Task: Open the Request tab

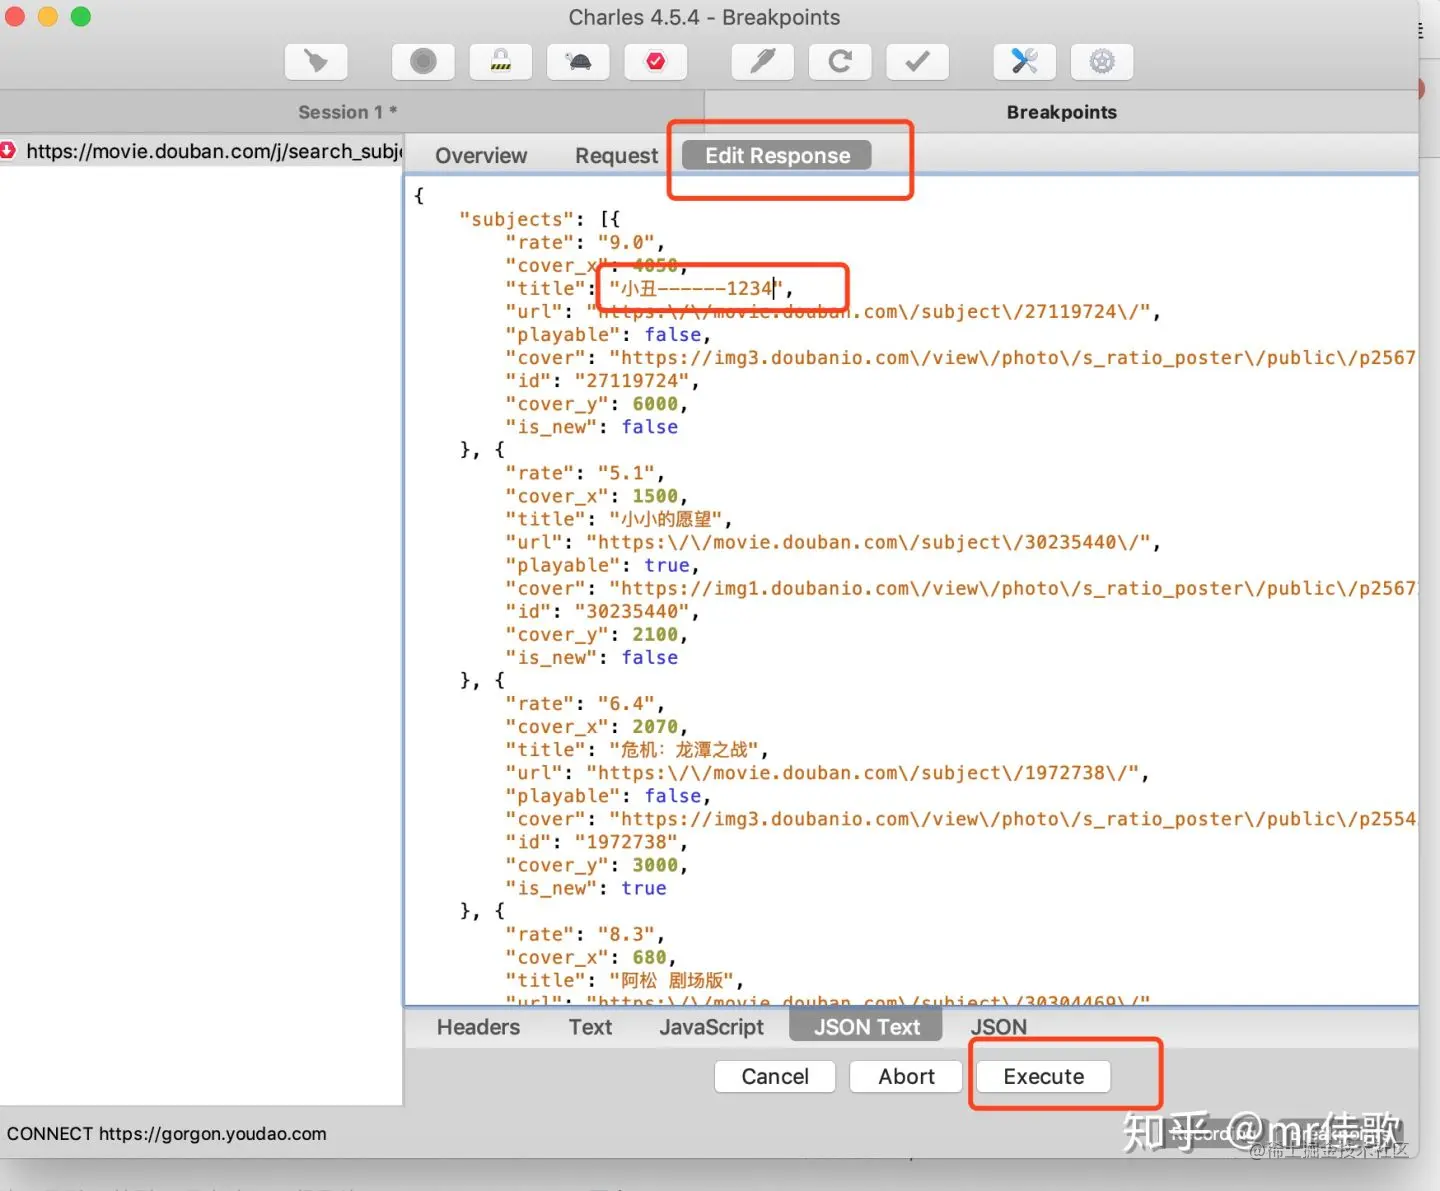Action: coord(616,156)
